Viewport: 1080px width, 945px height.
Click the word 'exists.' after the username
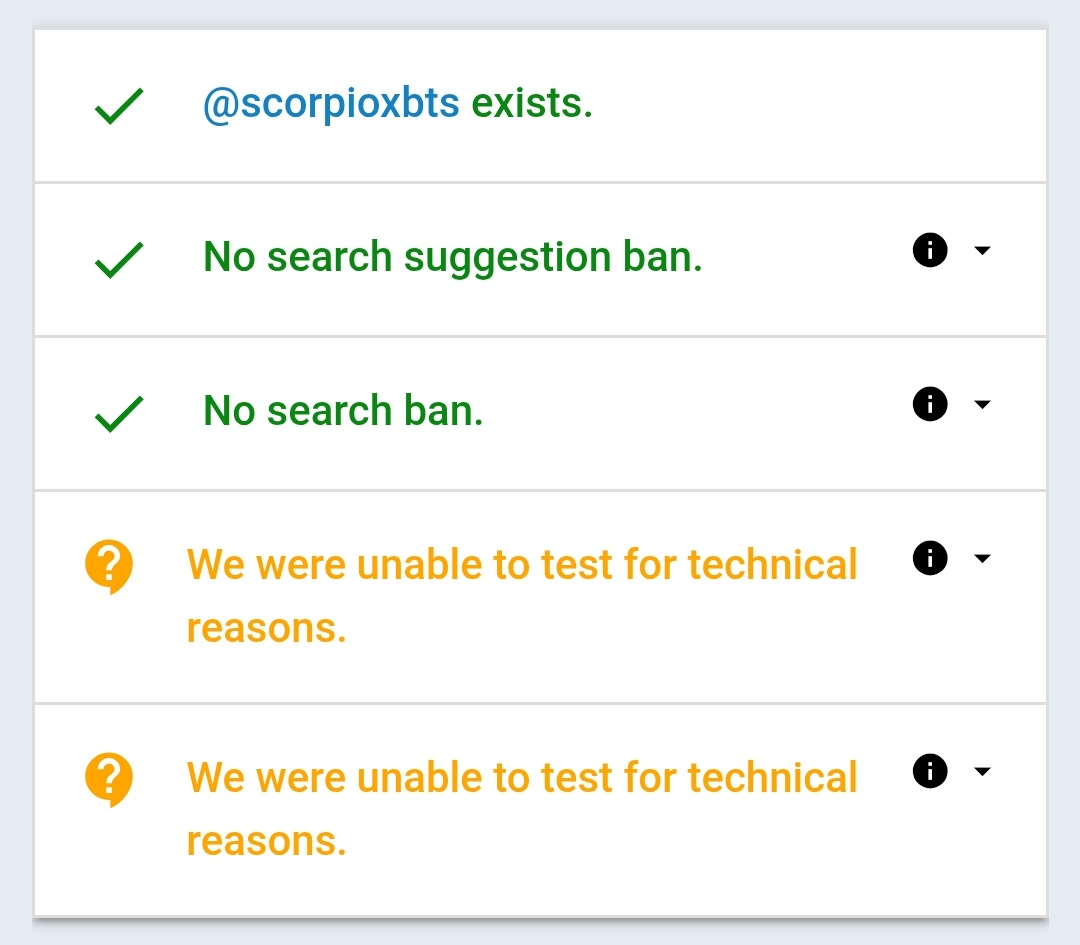pos(531,103)
